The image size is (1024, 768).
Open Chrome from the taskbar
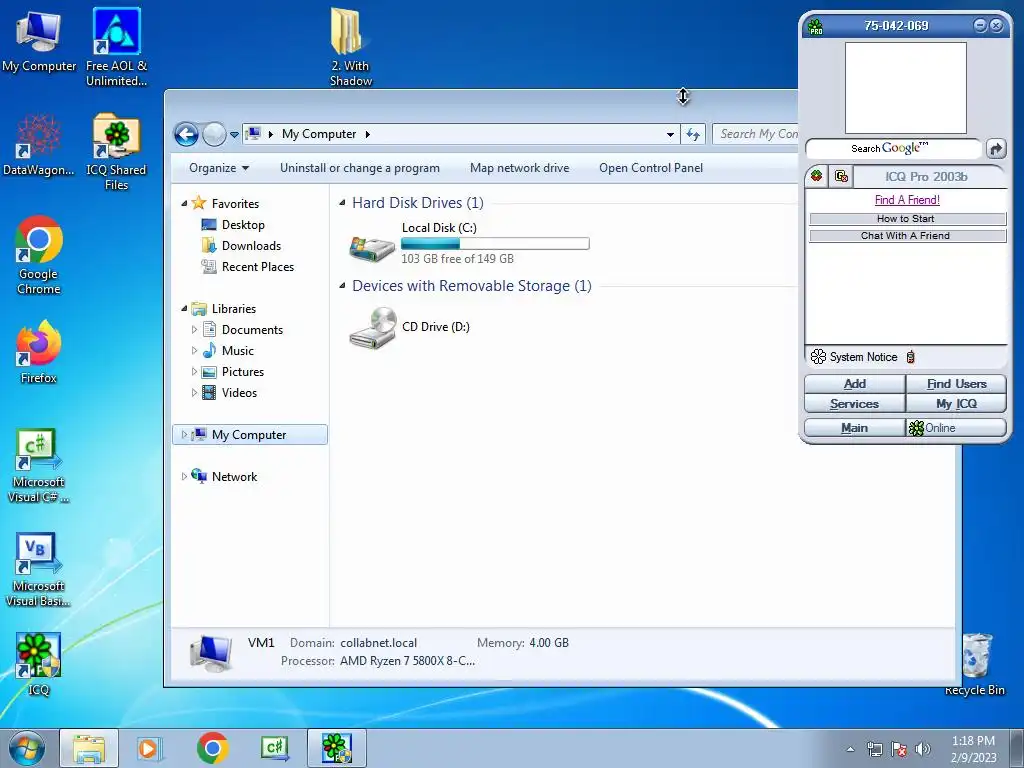pyautogui.click(x=212, y=748)
